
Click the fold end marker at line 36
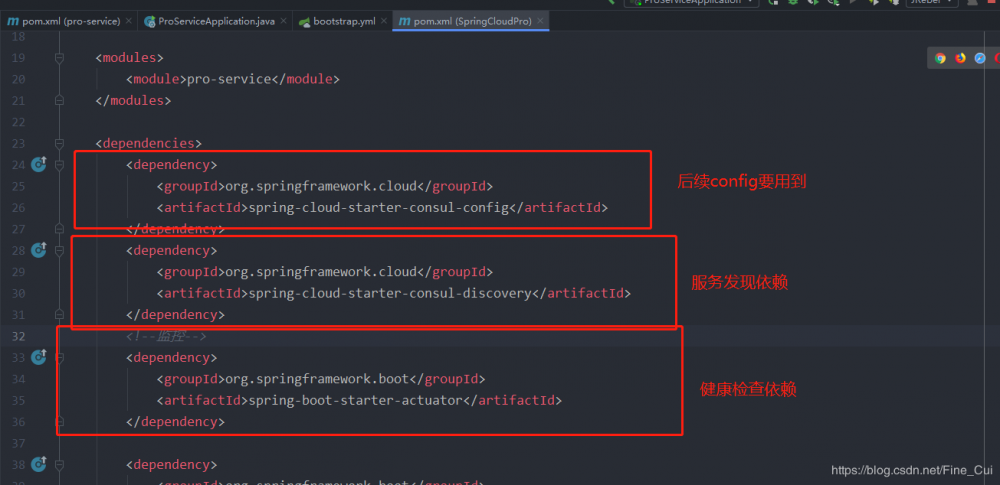pos(59,422)
